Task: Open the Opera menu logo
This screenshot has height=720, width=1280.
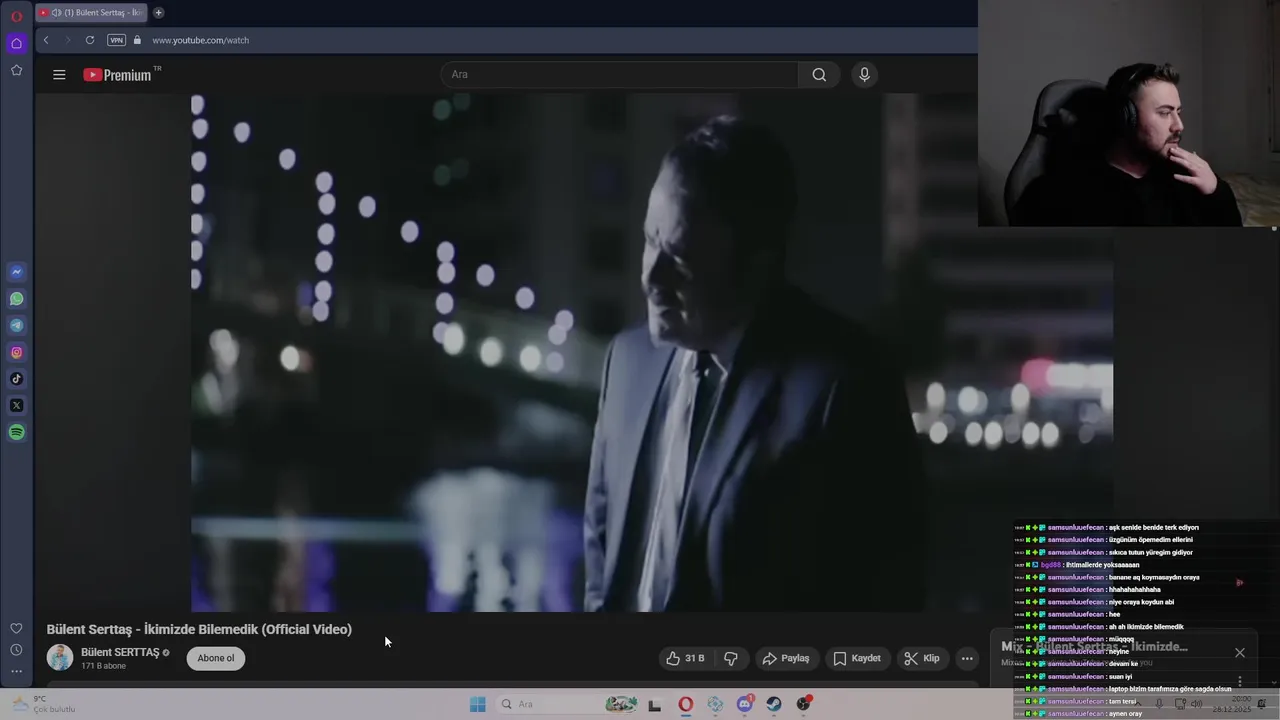Action: (x=16, y=16)
